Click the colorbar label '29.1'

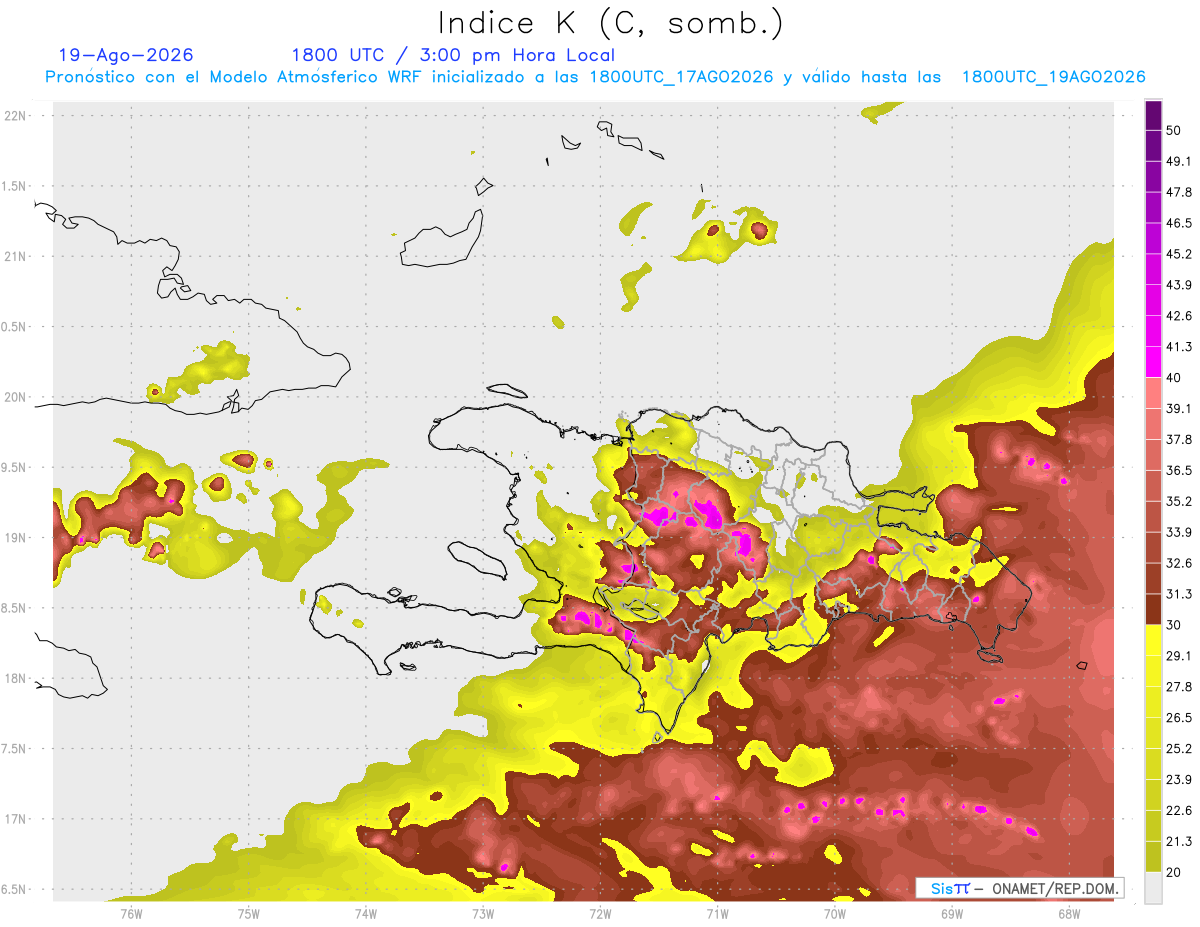1179,655
